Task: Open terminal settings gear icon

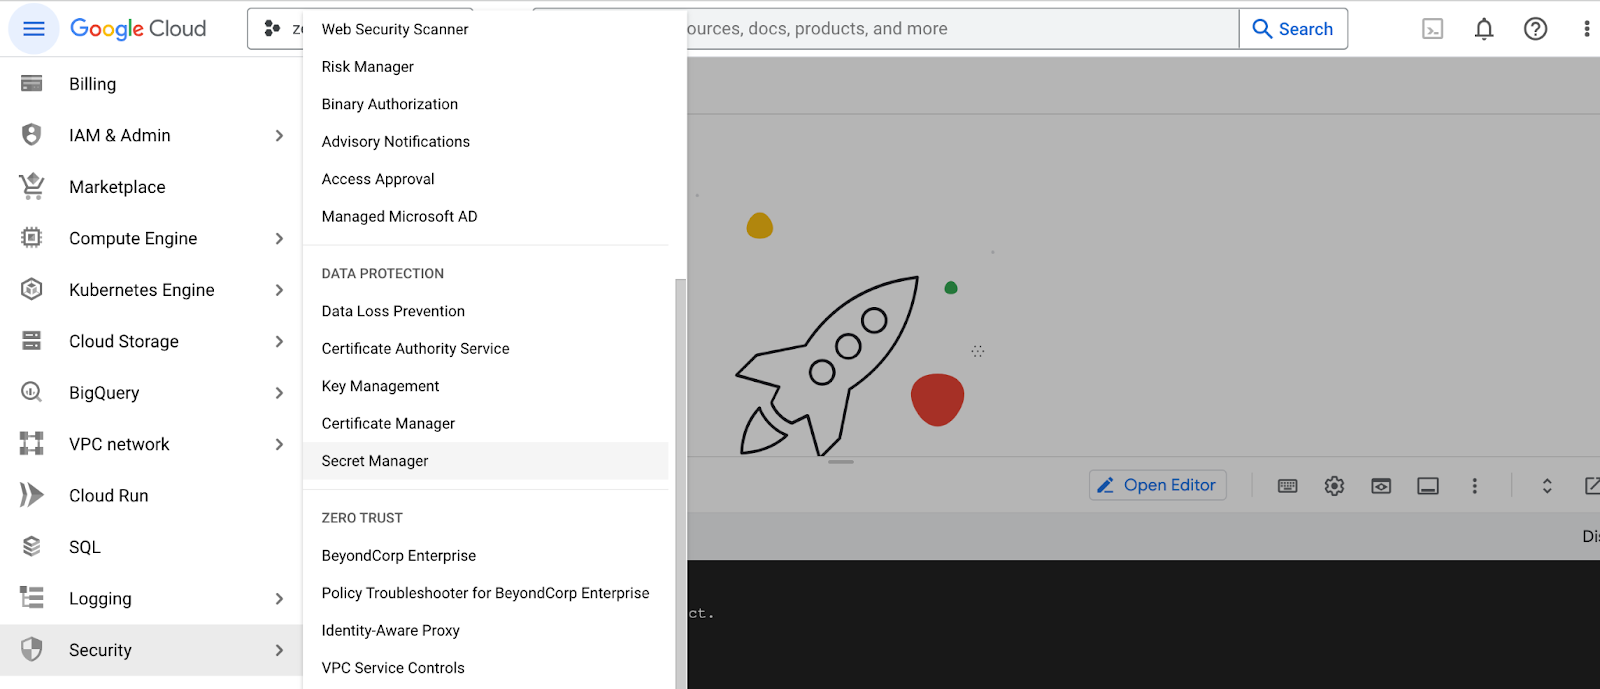Action: coord(1334,486)
